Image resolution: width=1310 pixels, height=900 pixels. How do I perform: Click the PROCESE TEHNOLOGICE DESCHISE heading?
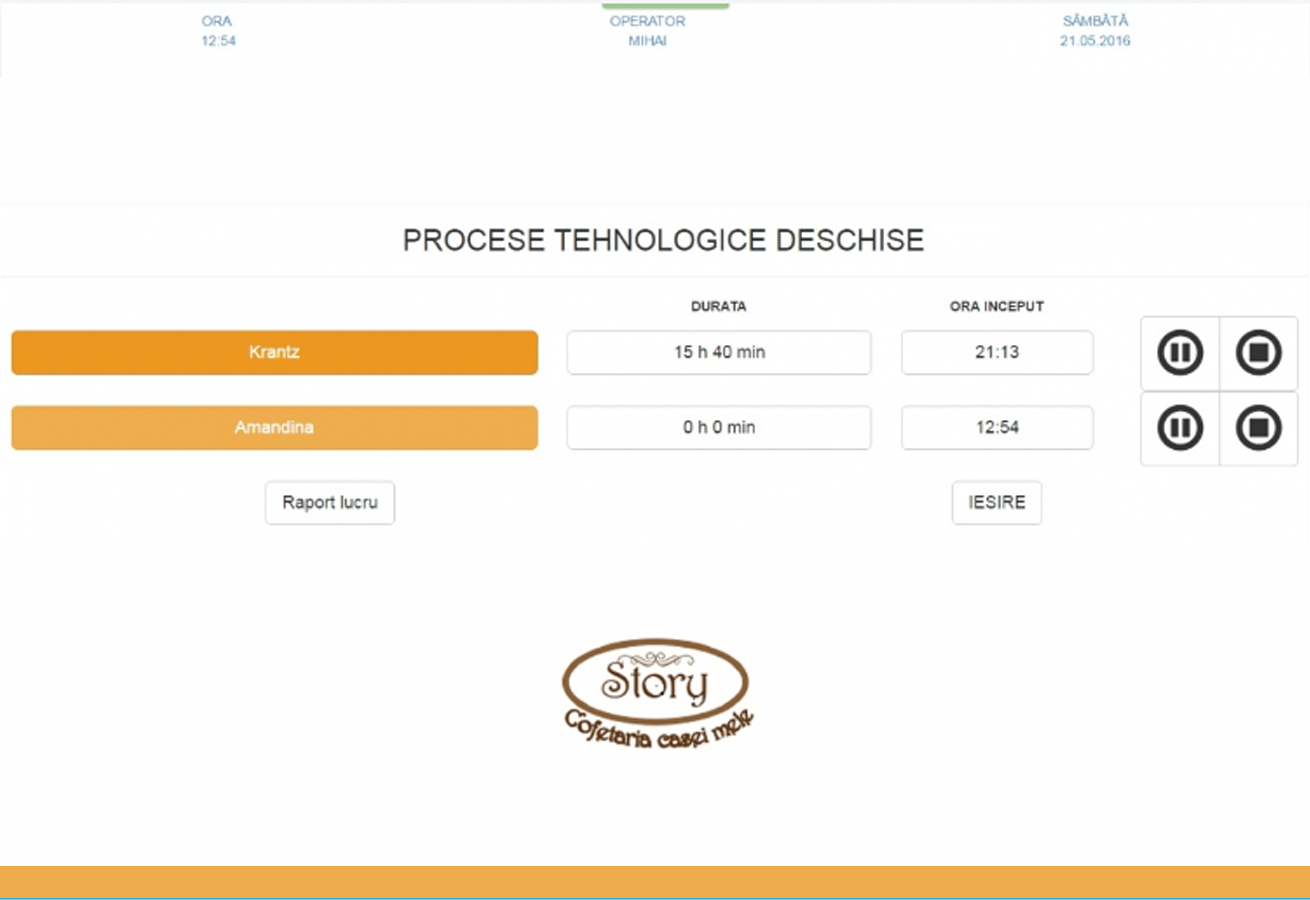pyautogui.click(x=663, y=241)
